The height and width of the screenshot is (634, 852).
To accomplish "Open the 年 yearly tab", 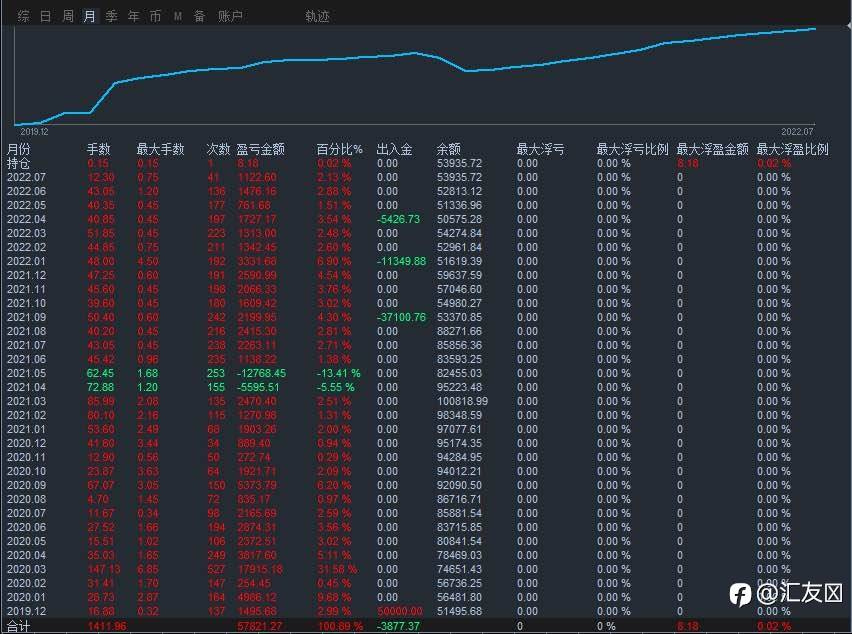I will (134, 16).
